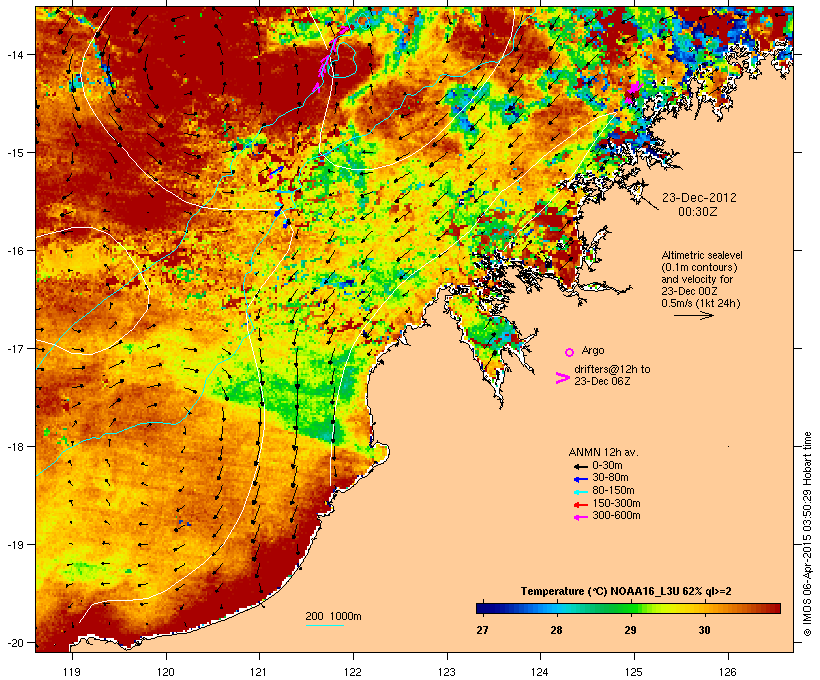Click the time text 00:30Z

coord(698,212)
